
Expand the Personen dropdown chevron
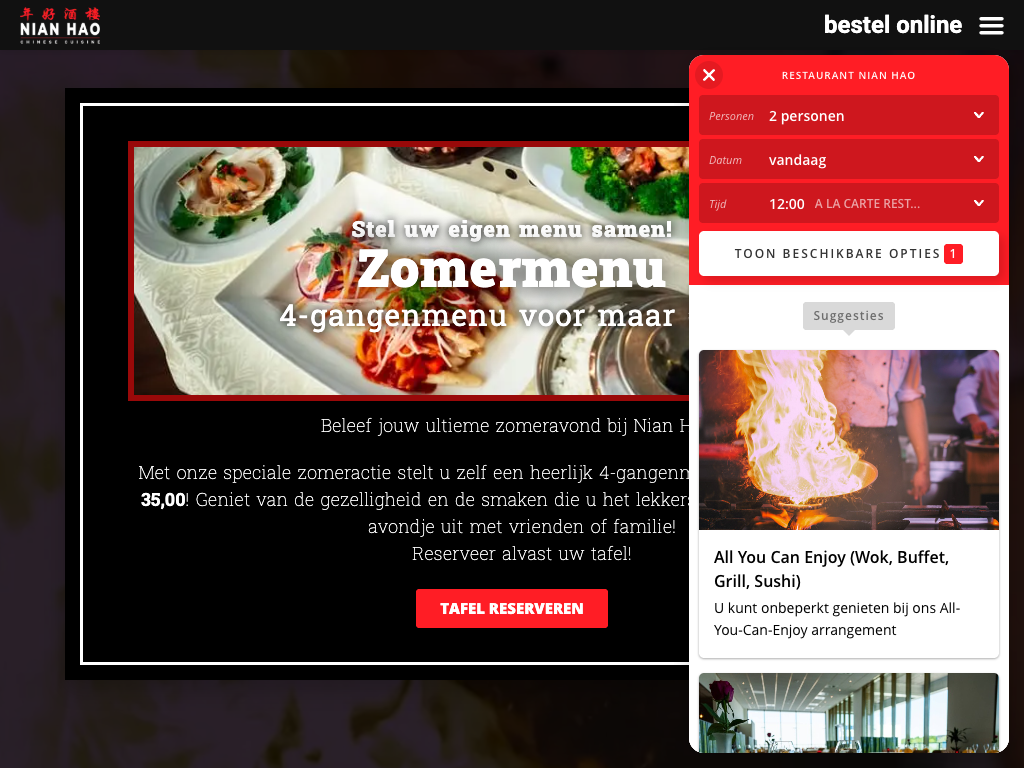click(979, 116)
